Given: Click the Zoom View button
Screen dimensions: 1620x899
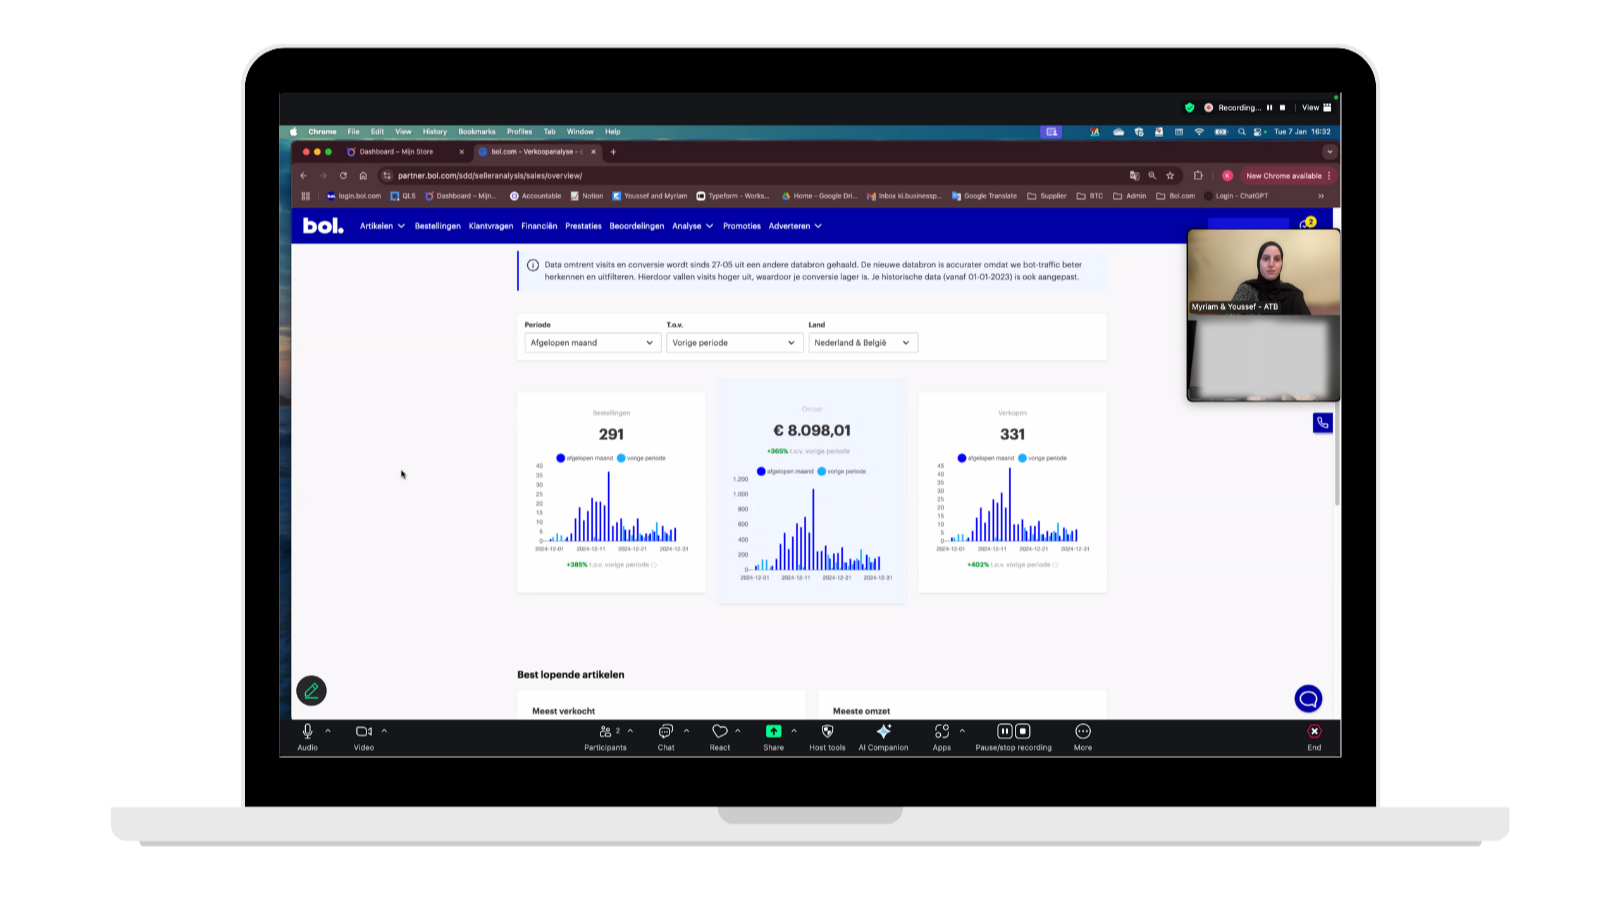Looking at the screenshot, I should click(1316, 107).
